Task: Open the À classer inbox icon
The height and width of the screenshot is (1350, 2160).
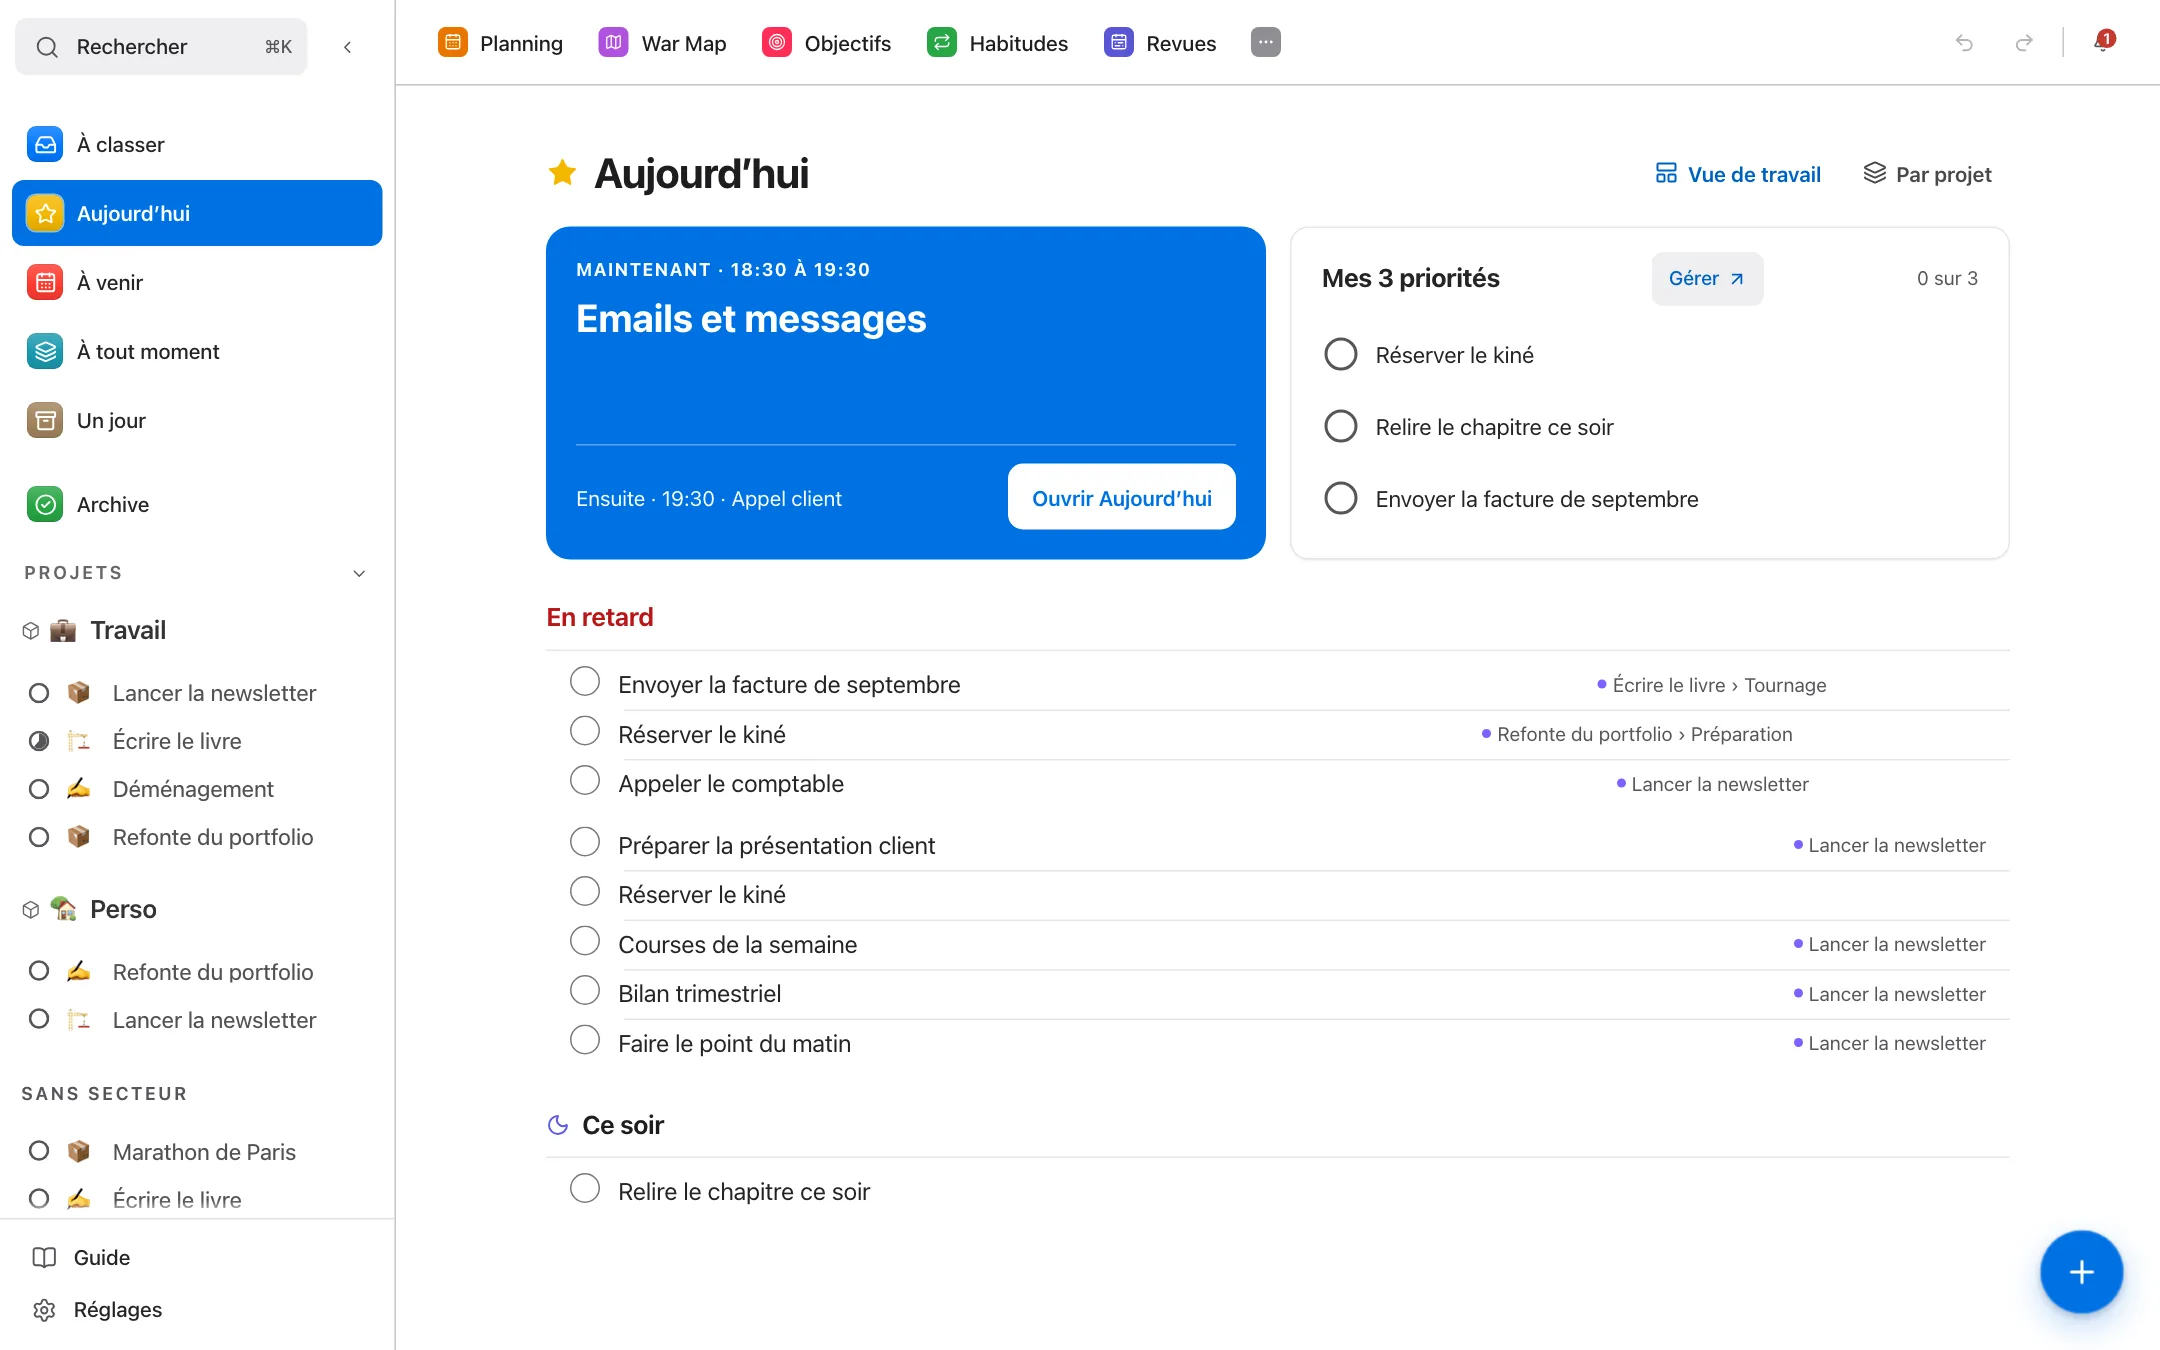Action: click(x=45, y=144)
